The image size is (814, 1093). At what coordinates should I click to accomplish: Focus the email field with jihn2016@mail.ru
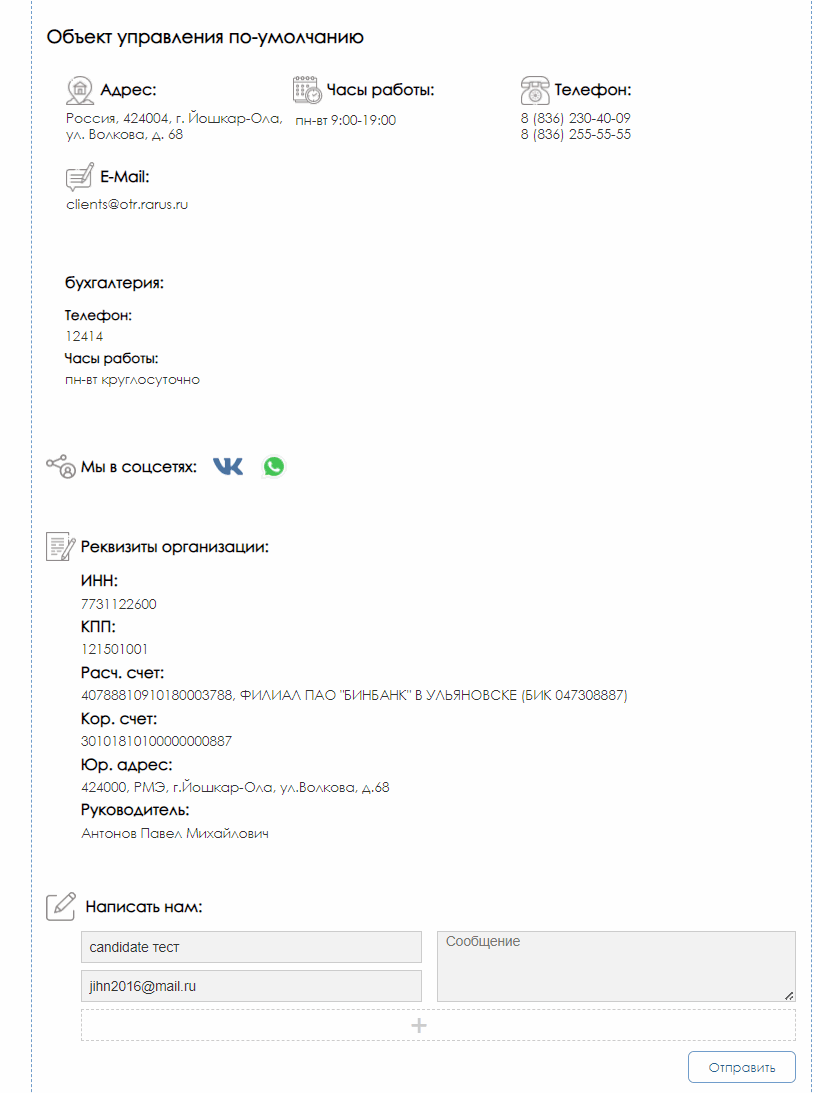[x=252, y=986]
